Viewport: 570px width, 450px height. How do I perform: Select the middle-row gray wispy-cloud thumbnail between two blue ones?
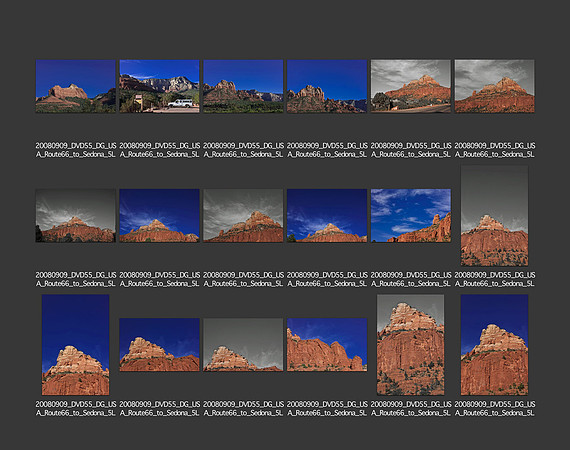pos(243,216)
